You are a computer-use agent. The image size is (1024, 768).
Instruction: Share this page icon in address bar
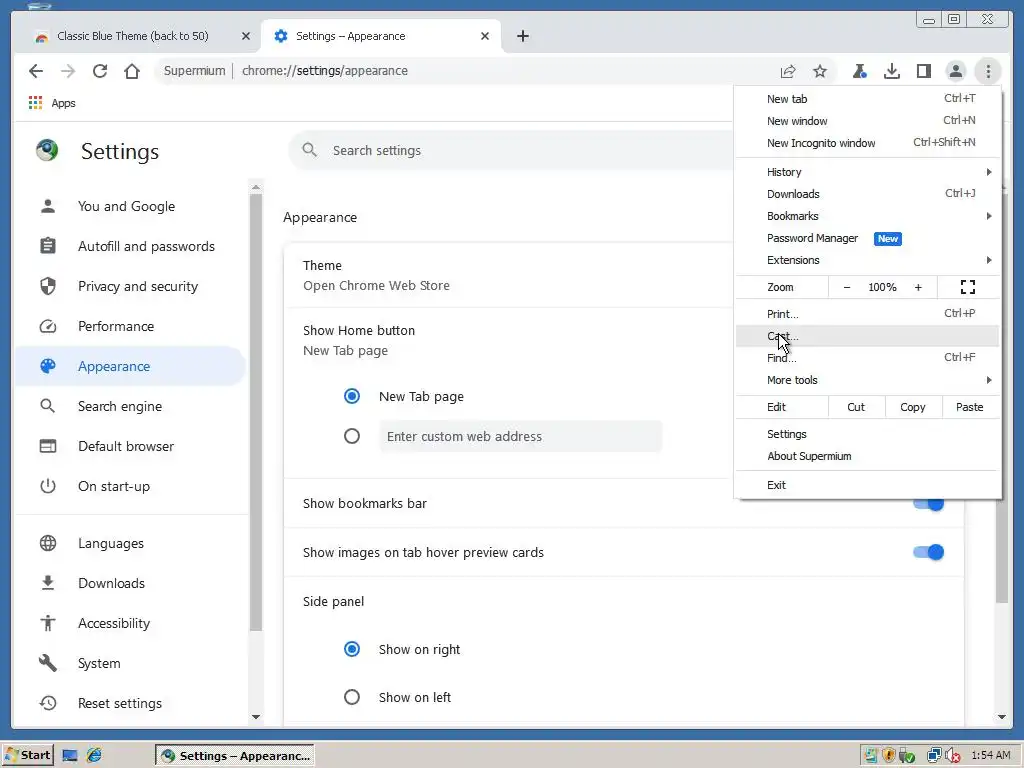tap(788, 71)
